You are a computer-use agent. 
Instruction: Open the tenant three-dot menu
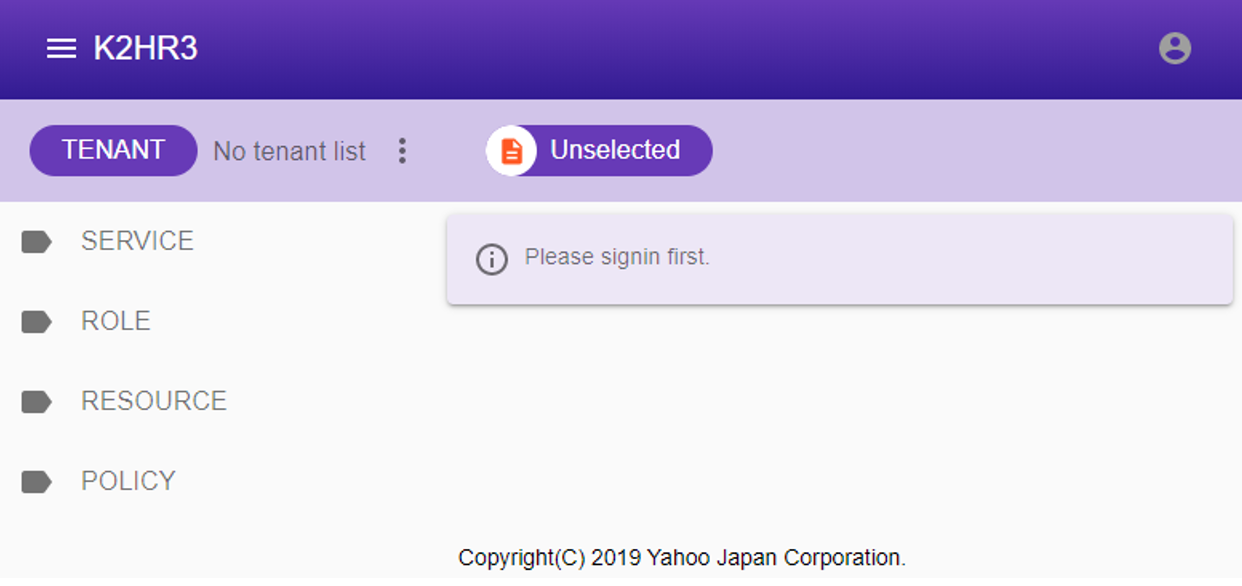pos(402,151)
